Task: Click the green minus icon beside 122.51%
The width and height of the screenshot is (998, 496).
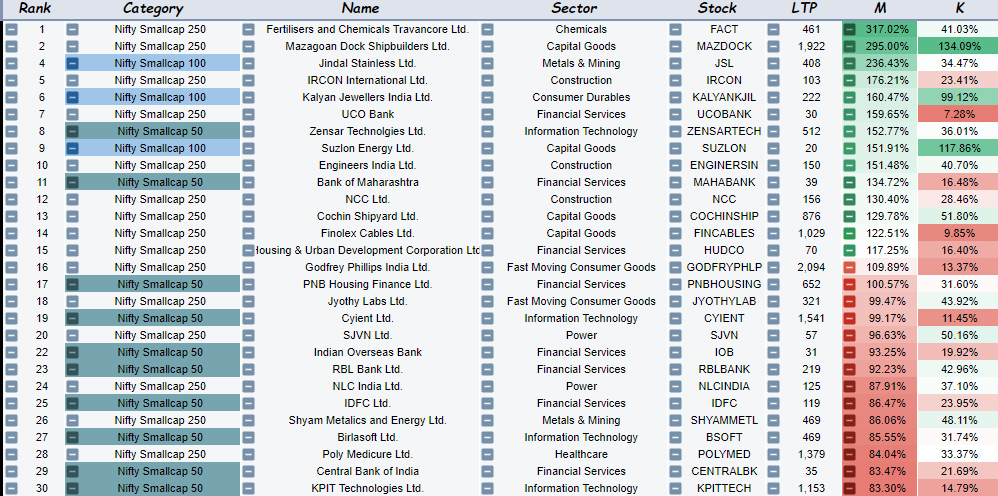Action: [849, 233]
